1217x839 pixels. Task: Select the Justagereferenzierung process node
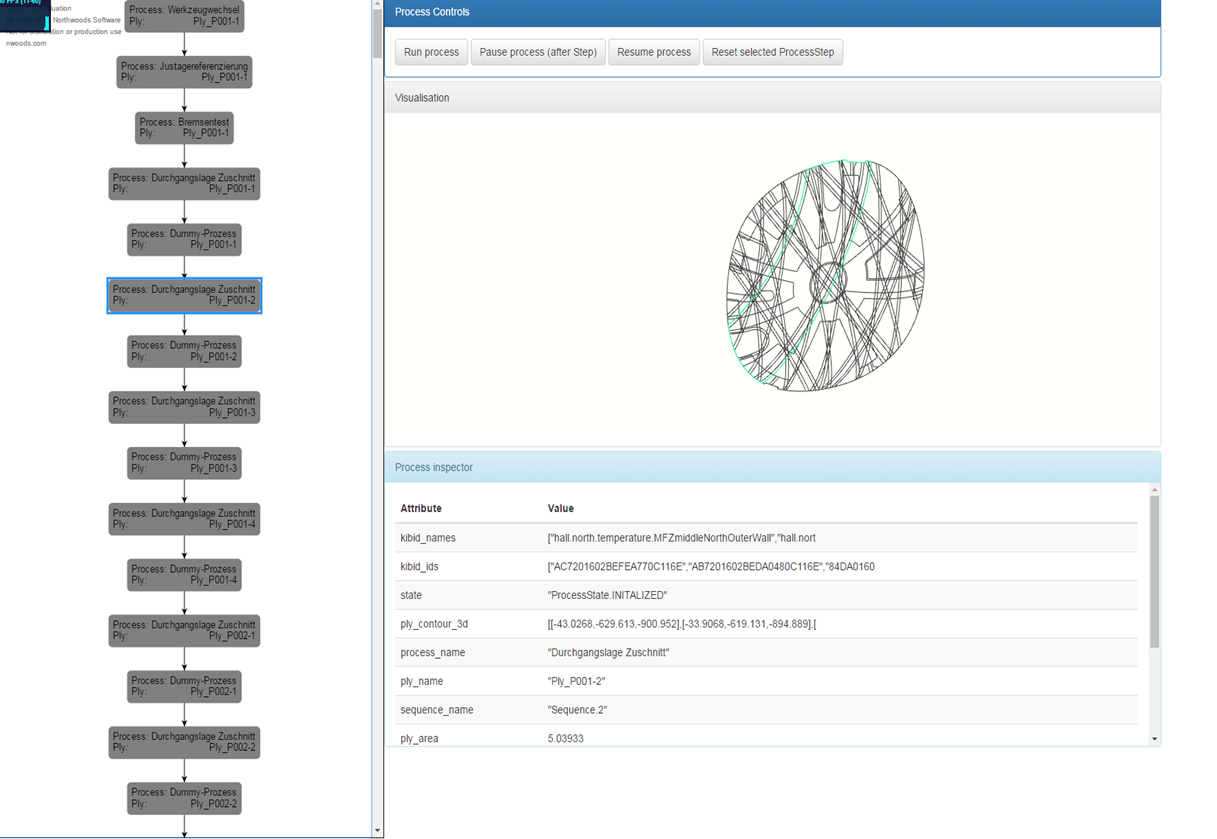point(183,72)
